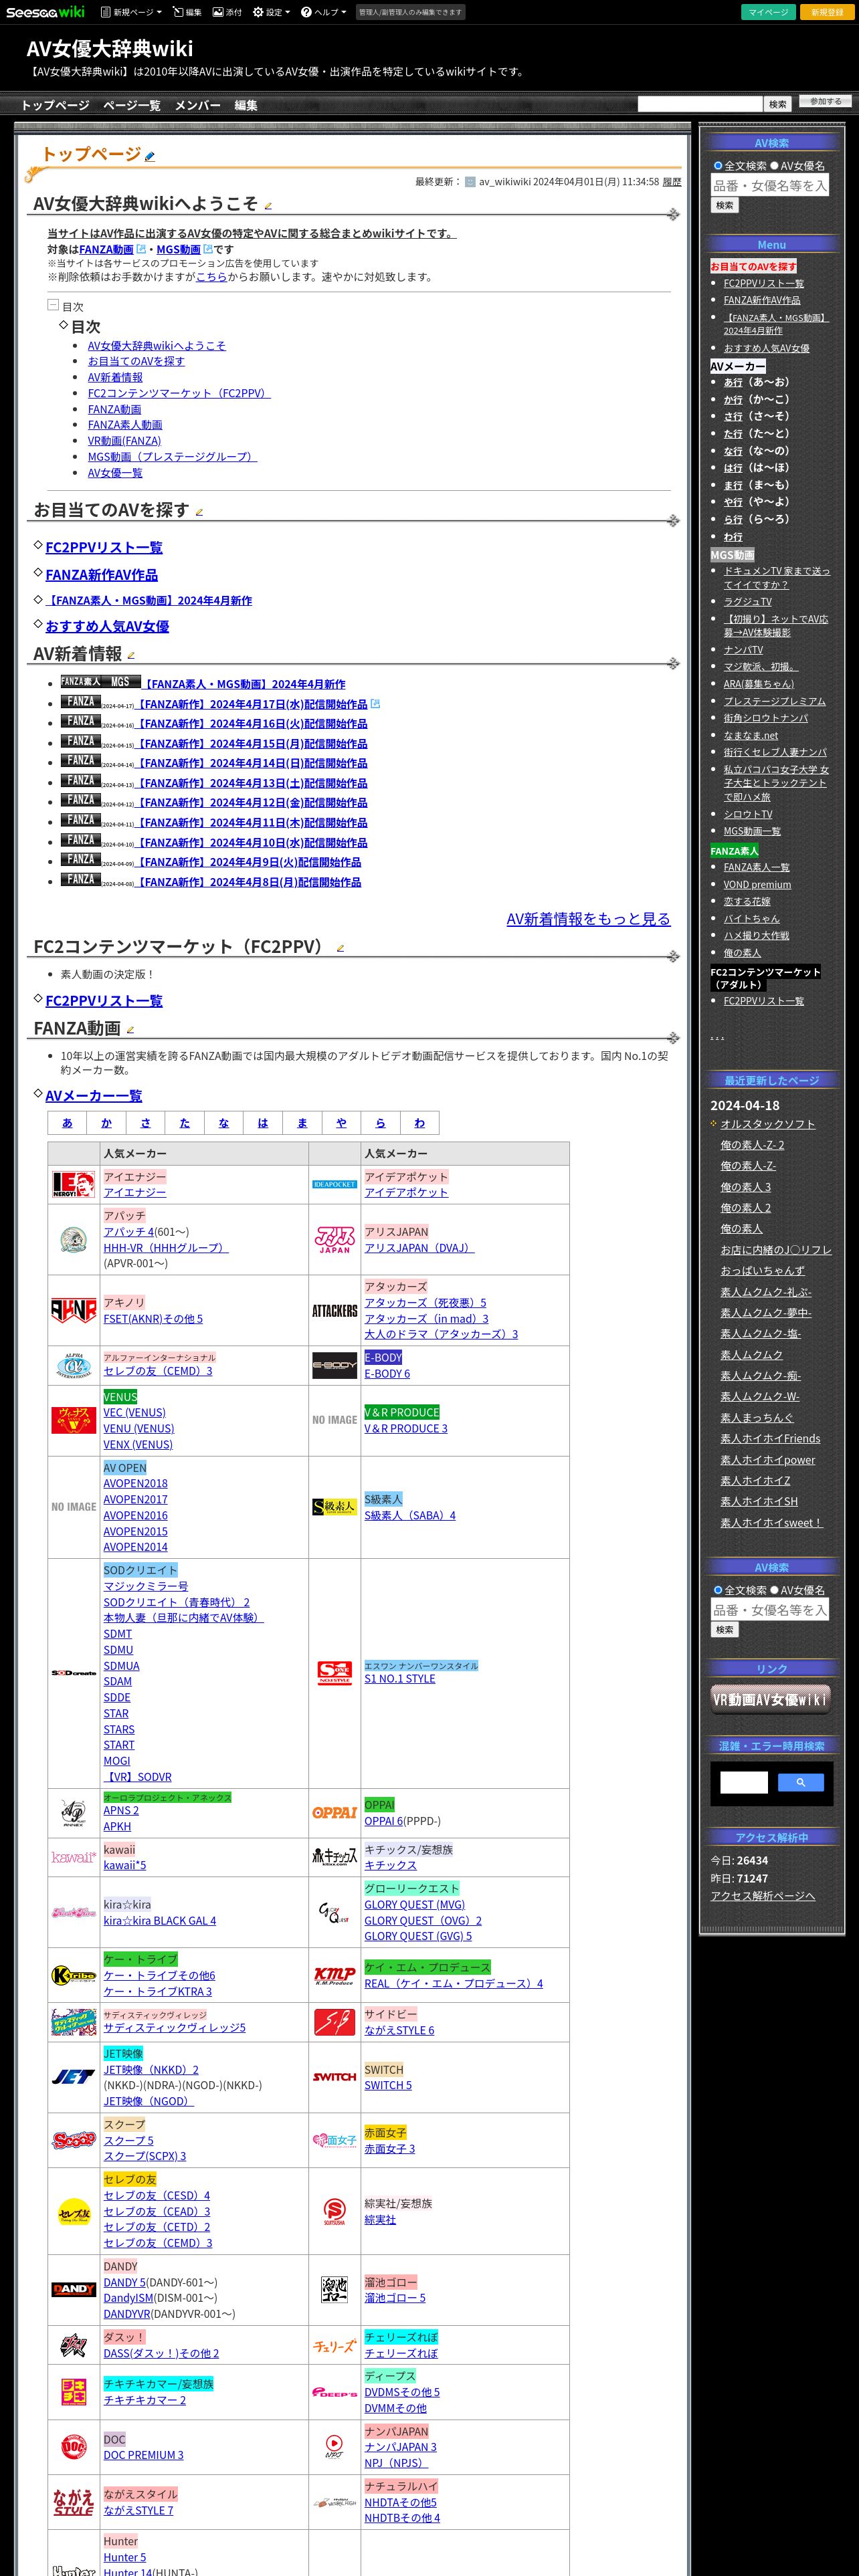Click pencil icon next to FANZA動画 heading

pyautogui.click(x=130, y=1030)
